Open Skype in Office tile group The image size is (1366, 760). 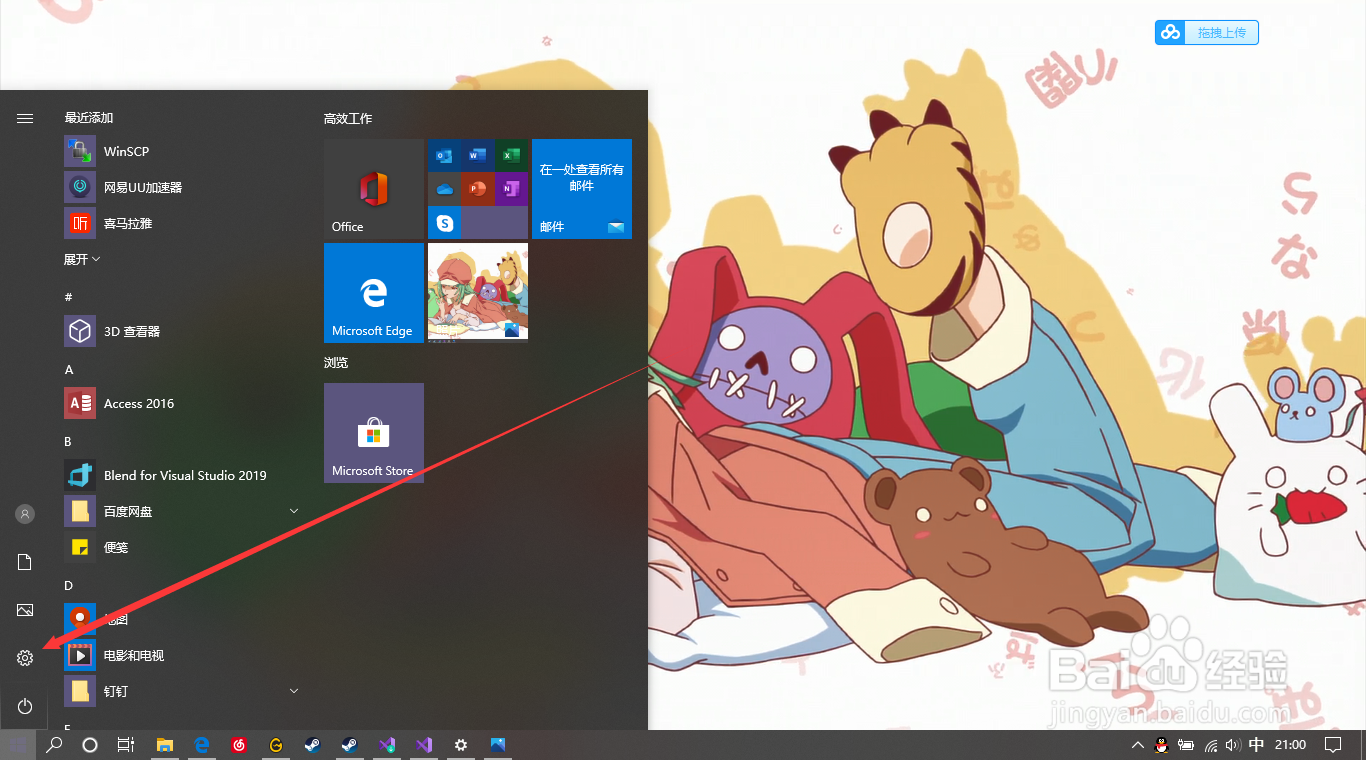[444, 222]
